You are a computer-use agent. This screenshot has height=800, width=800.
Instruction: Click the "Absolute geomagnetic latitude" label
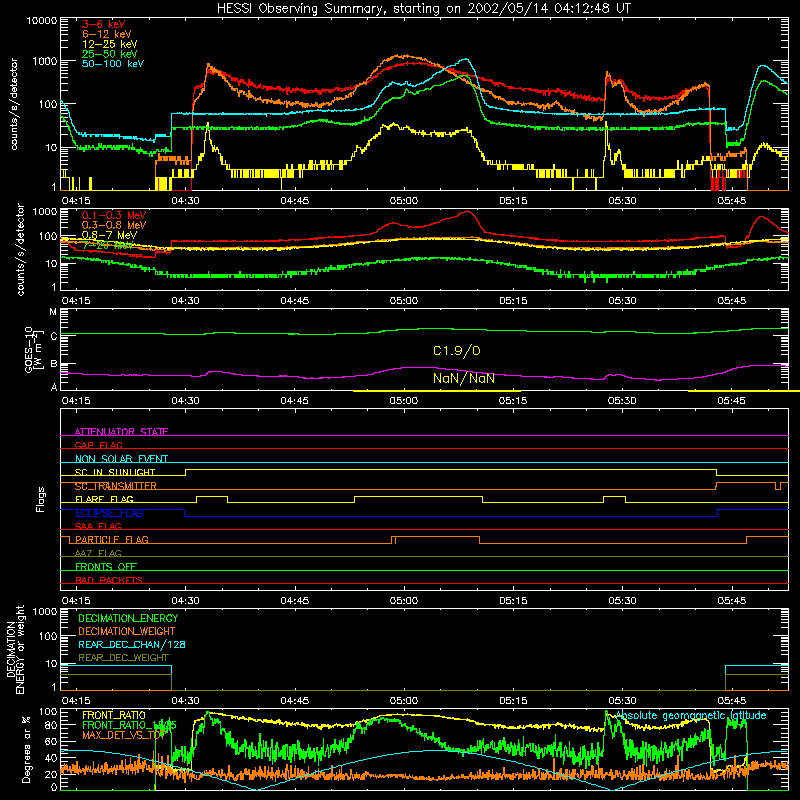coord(691,715)
